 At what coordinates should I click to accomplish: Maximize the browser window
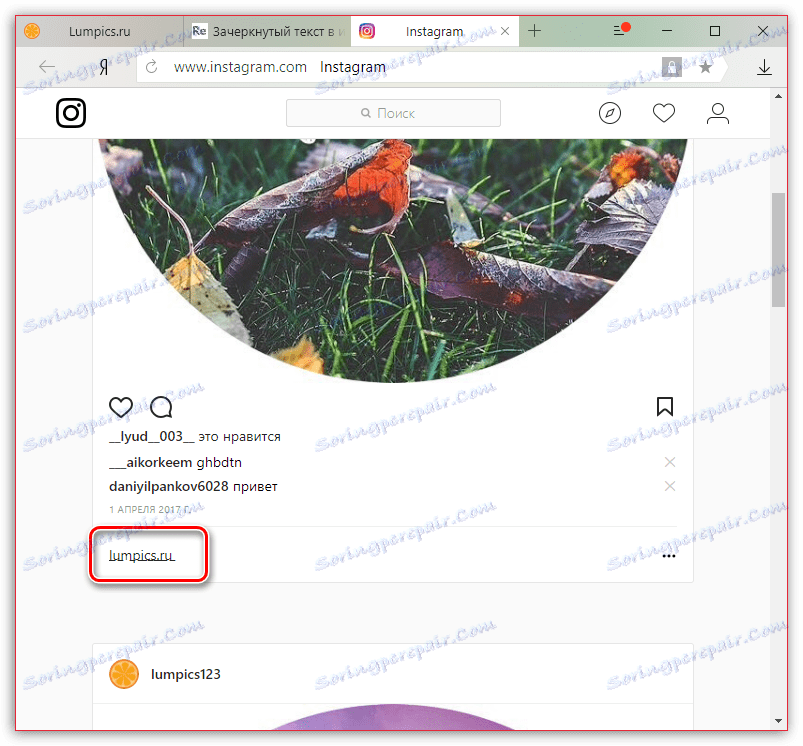pyautogui.click(x=714, y=31)
